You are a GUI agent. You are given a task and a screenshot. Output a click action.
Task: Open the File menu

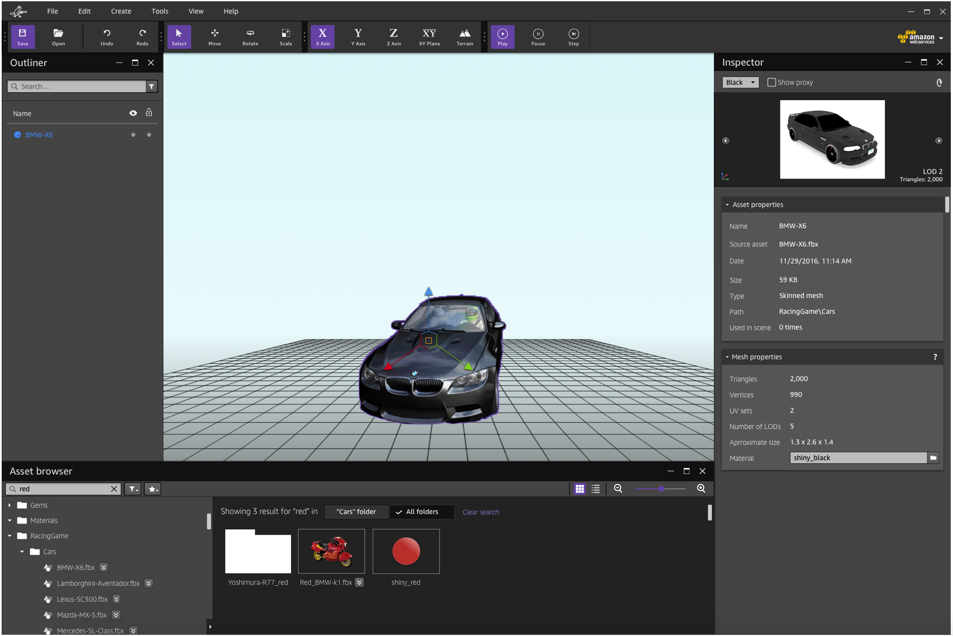pyautogui.click(x=53, y=11)
